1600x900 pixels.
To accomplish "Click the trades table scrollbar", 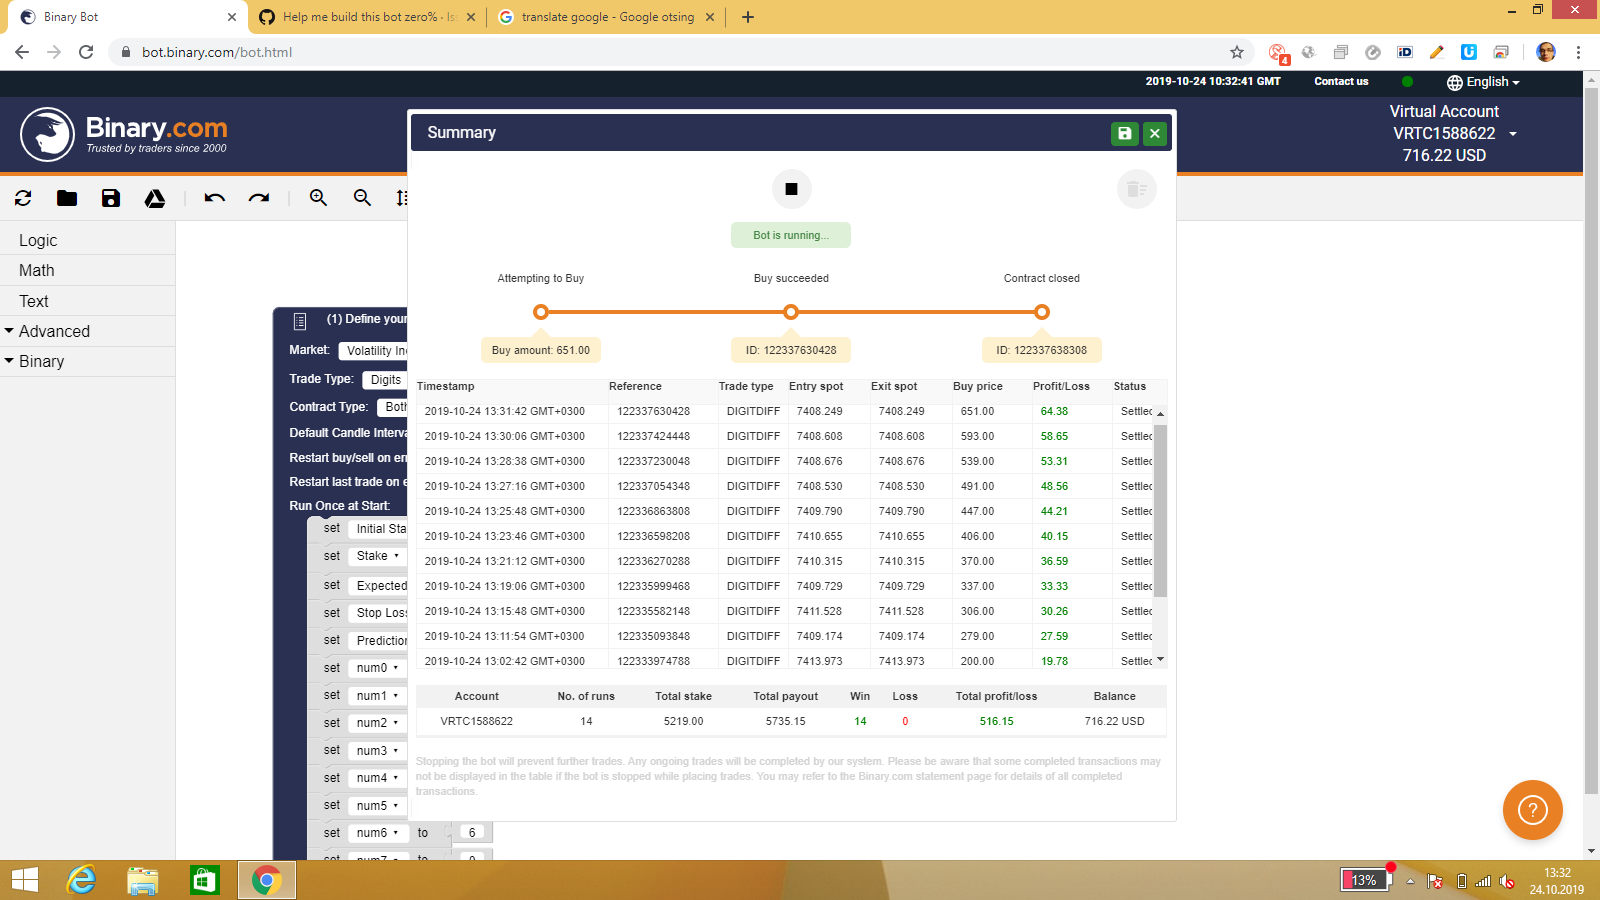I will tap(1160, 510).
